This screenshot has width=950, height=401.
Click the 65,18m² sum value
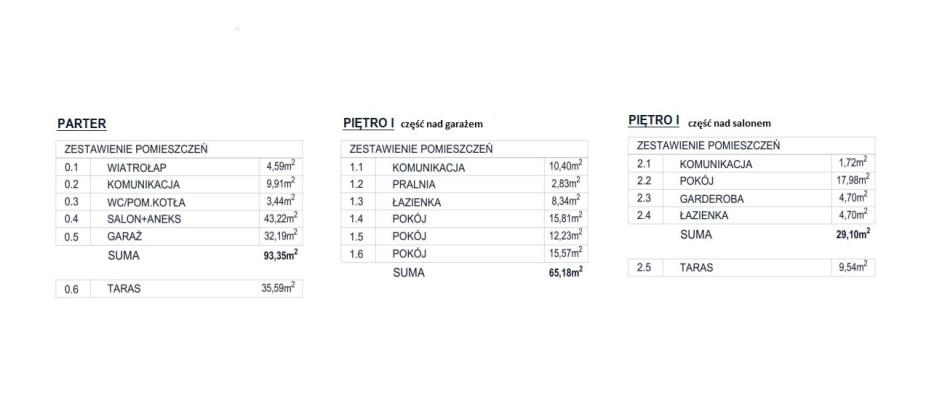[565, 271]
